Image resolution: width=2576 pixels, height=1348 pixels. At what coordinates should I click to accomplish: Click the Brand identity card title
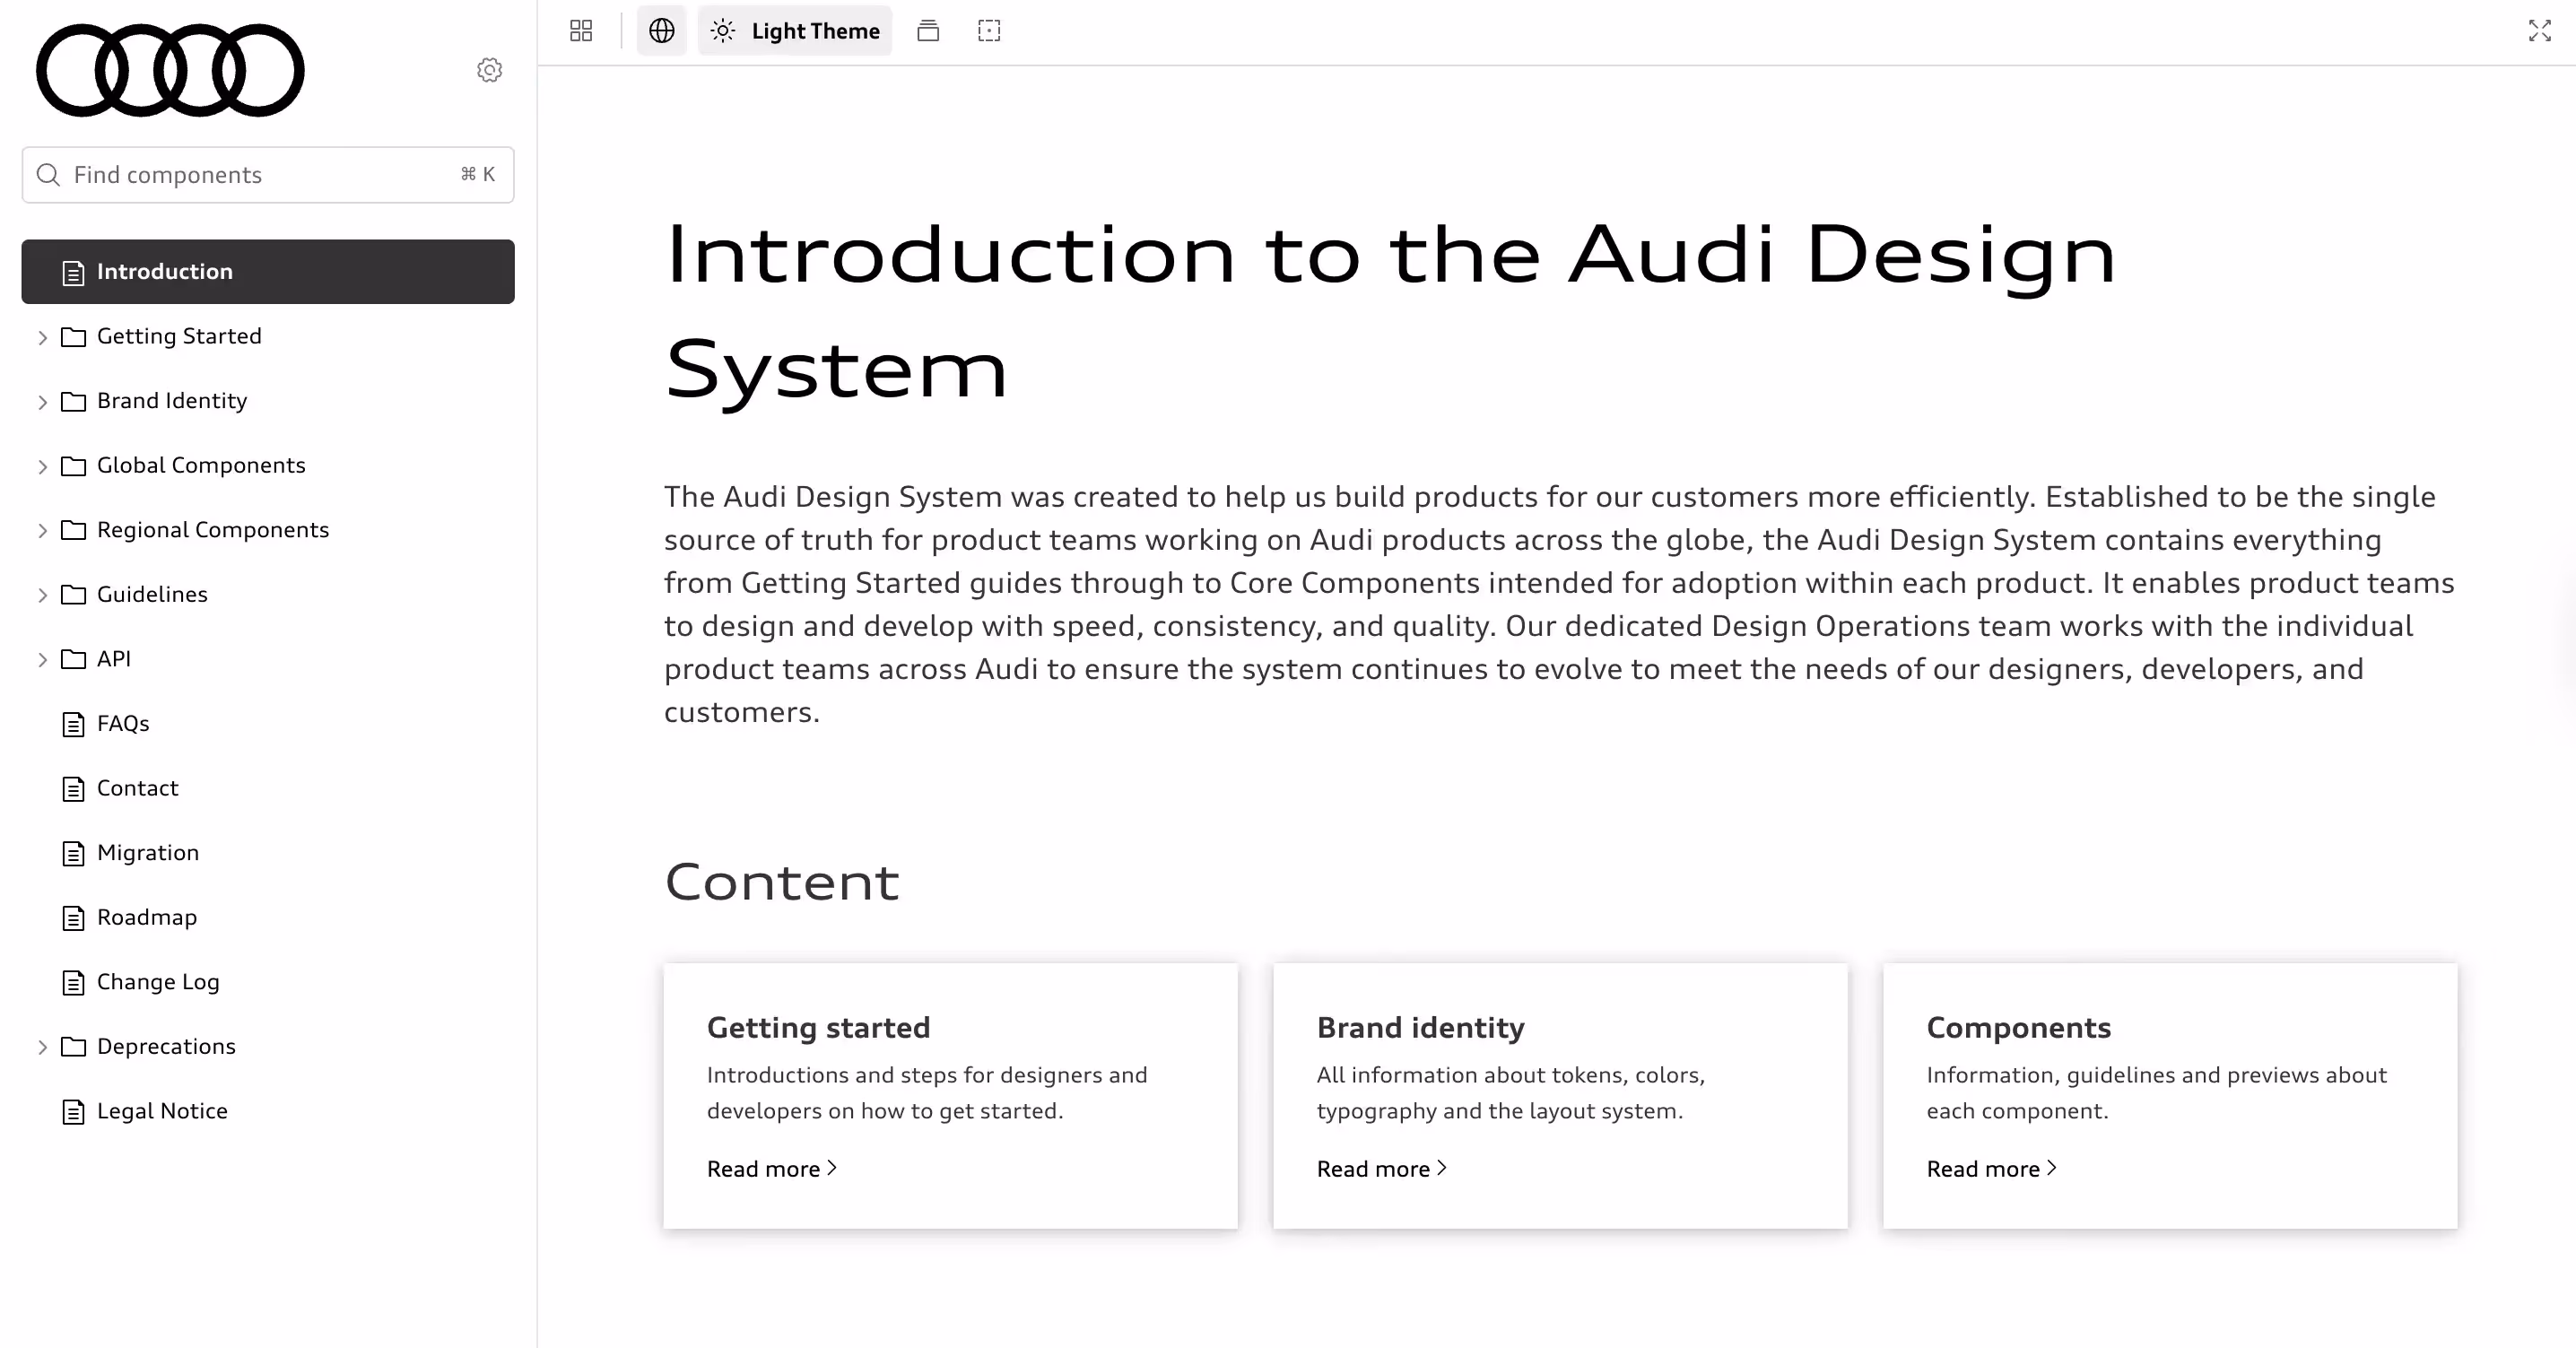click(1420, 1027)
